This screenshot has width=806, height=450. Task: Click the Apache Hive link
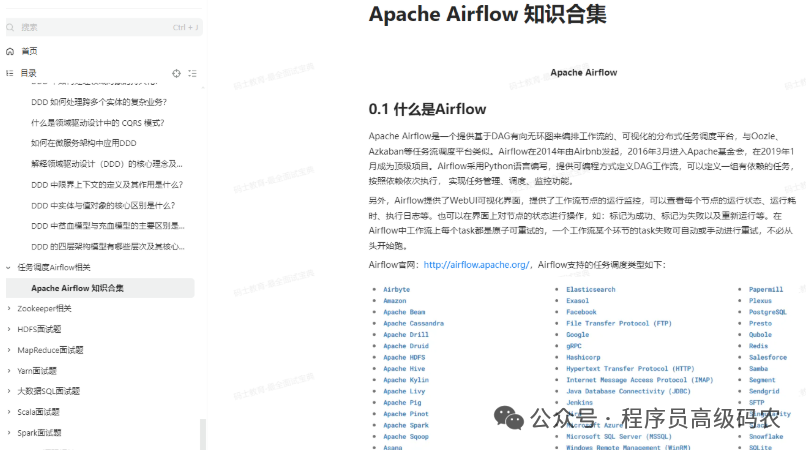click(404, 369)
